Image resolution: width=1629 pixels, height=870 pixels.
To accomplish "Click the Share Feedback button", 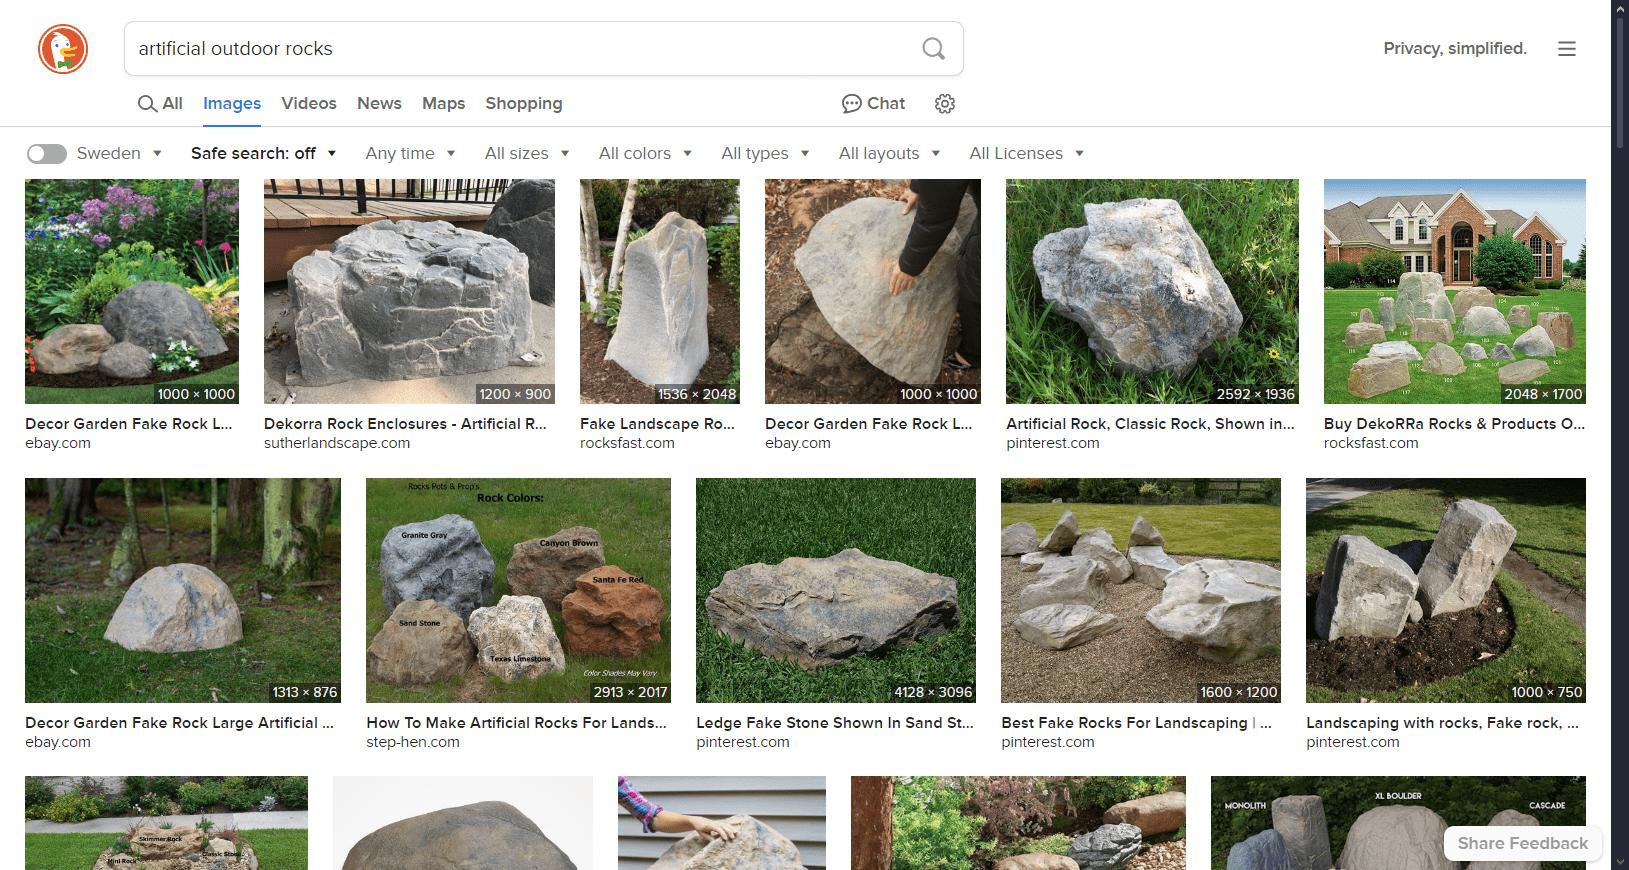I will (1522, 844).
